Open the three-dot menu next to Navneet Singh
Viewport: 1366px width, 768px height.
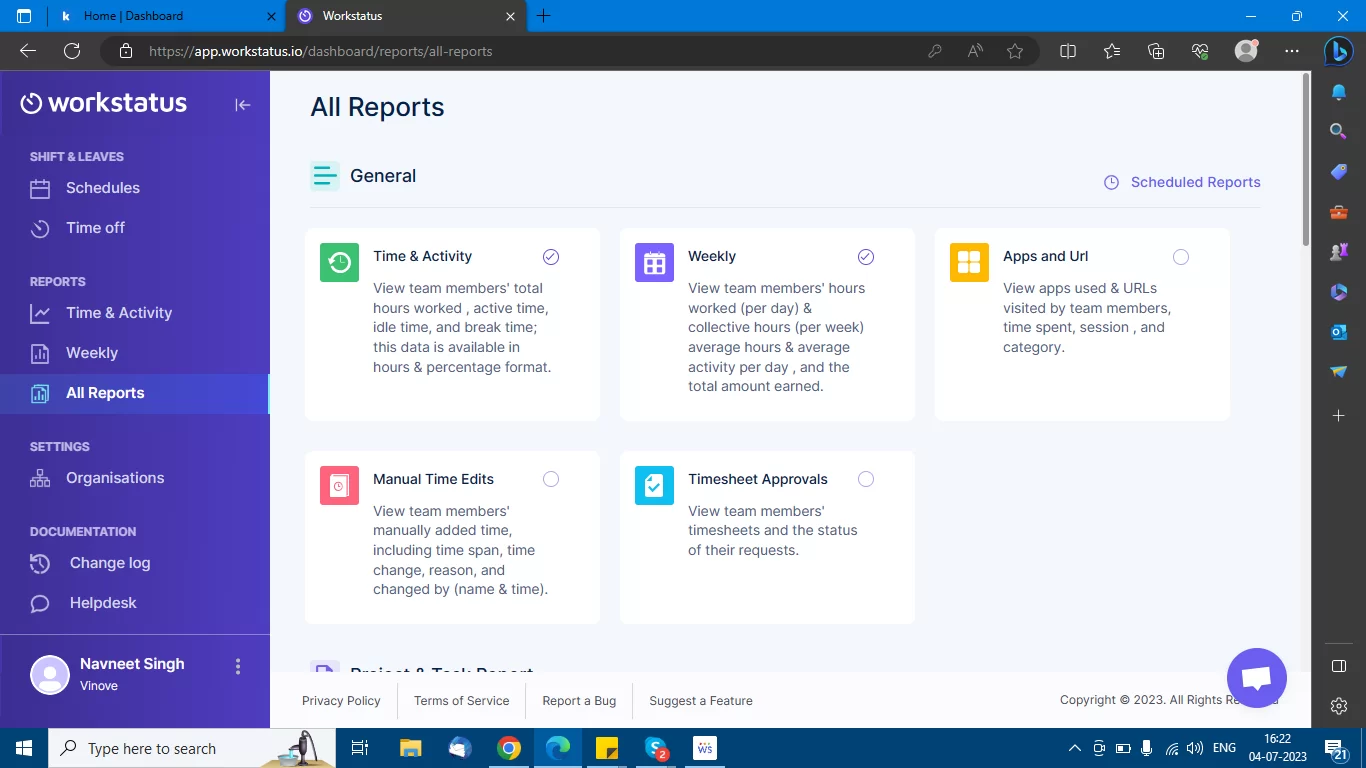coord(238,666)
